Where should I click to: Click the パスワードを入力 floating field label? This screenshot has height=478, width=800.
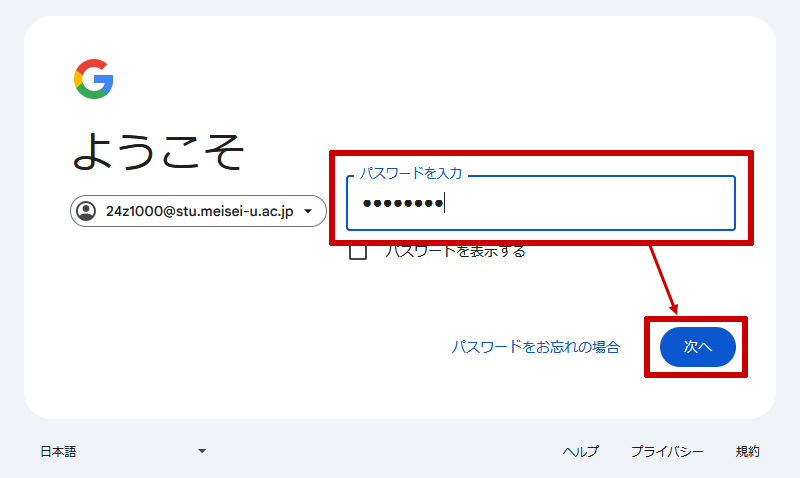pos(411,173)
